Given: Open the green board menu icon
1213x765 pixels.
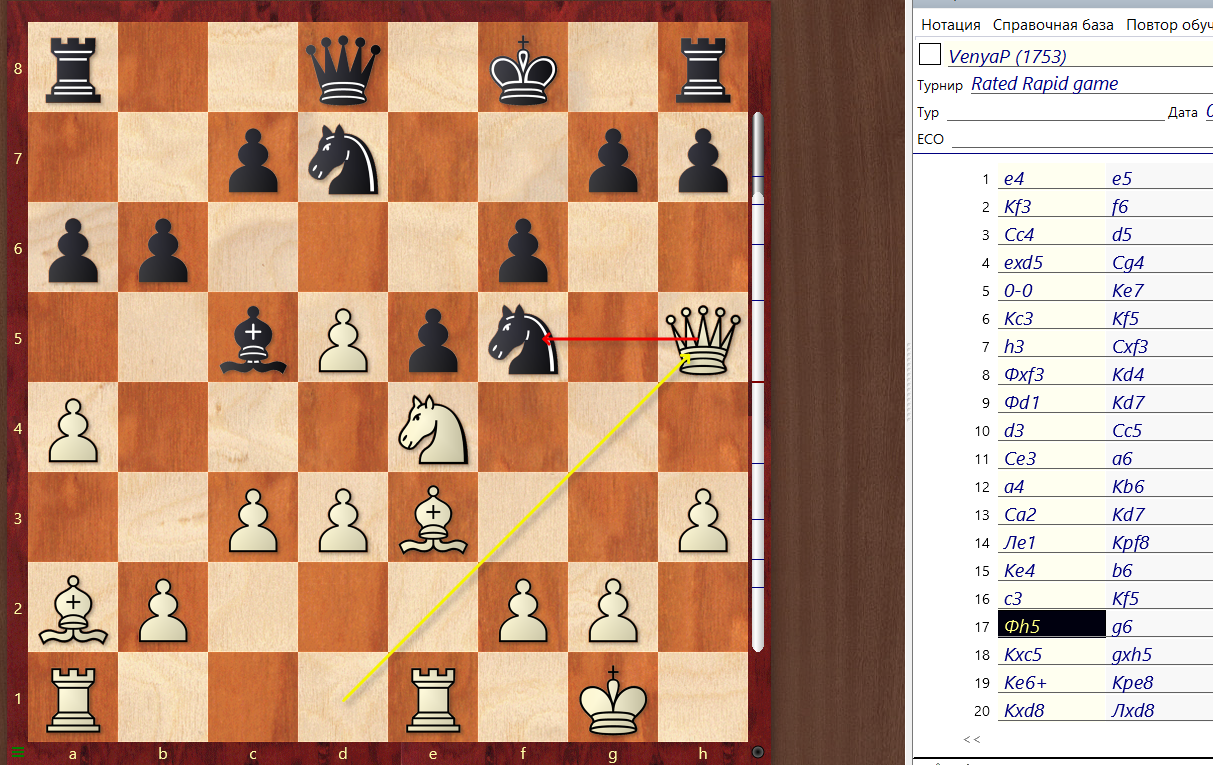Looking at the screenshot, I should pyautogui.click(x=16, y=752).
